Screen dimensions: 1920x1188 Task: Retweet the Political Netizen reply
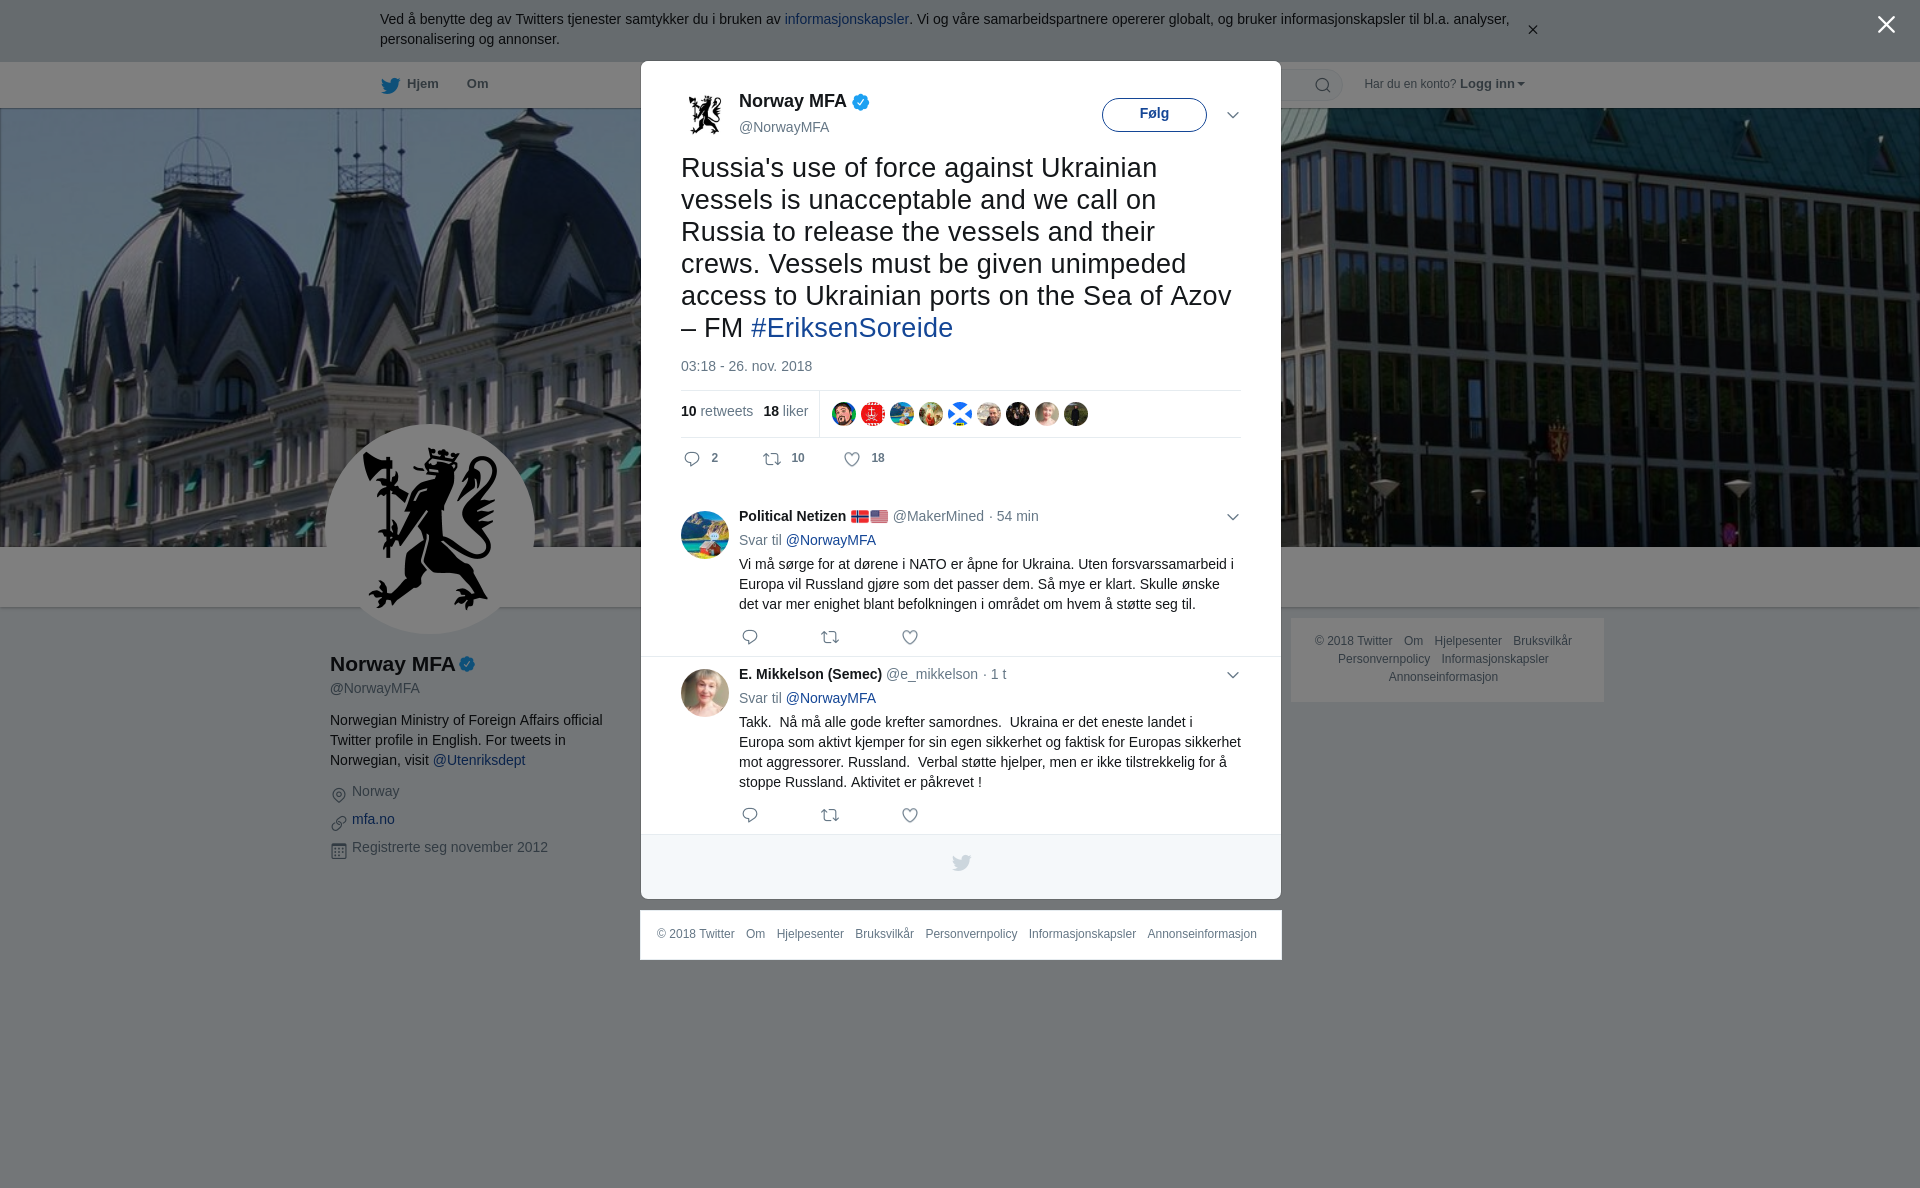(830, 637)
